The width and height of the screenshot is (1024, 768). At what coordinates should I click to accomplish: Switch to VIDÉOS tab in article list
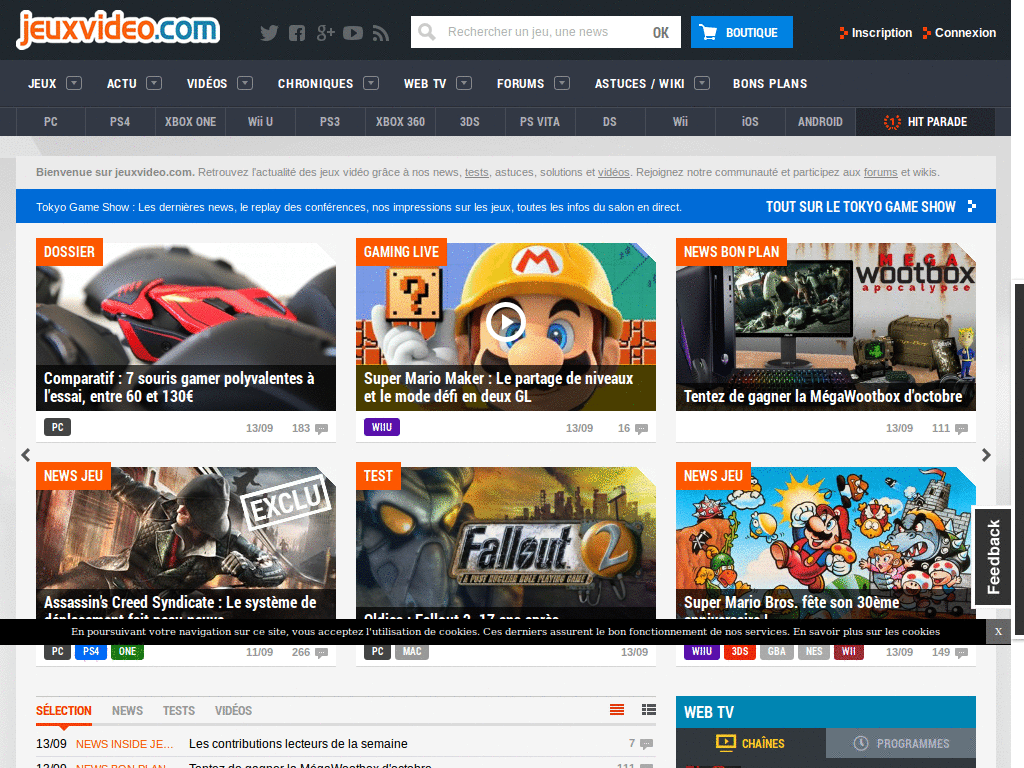(x=233, y=711)
